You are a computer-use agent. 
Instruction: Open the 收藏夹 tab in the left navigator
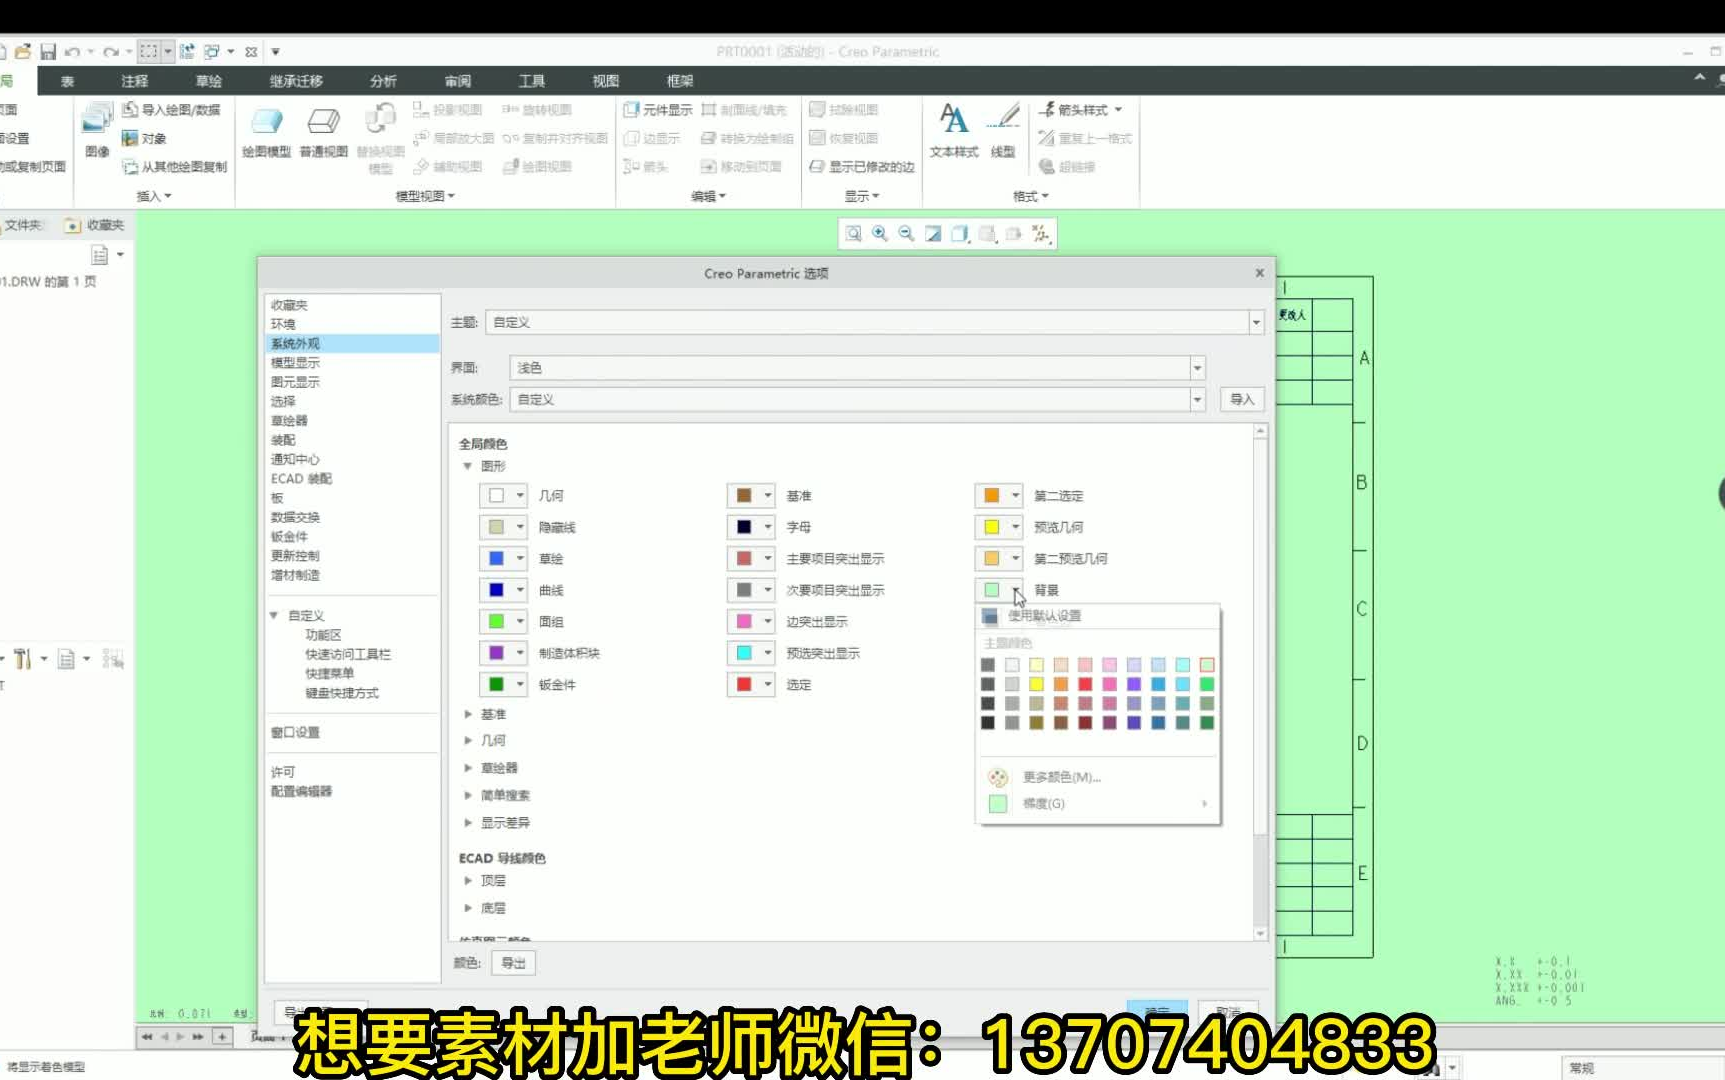pos(95,225)
